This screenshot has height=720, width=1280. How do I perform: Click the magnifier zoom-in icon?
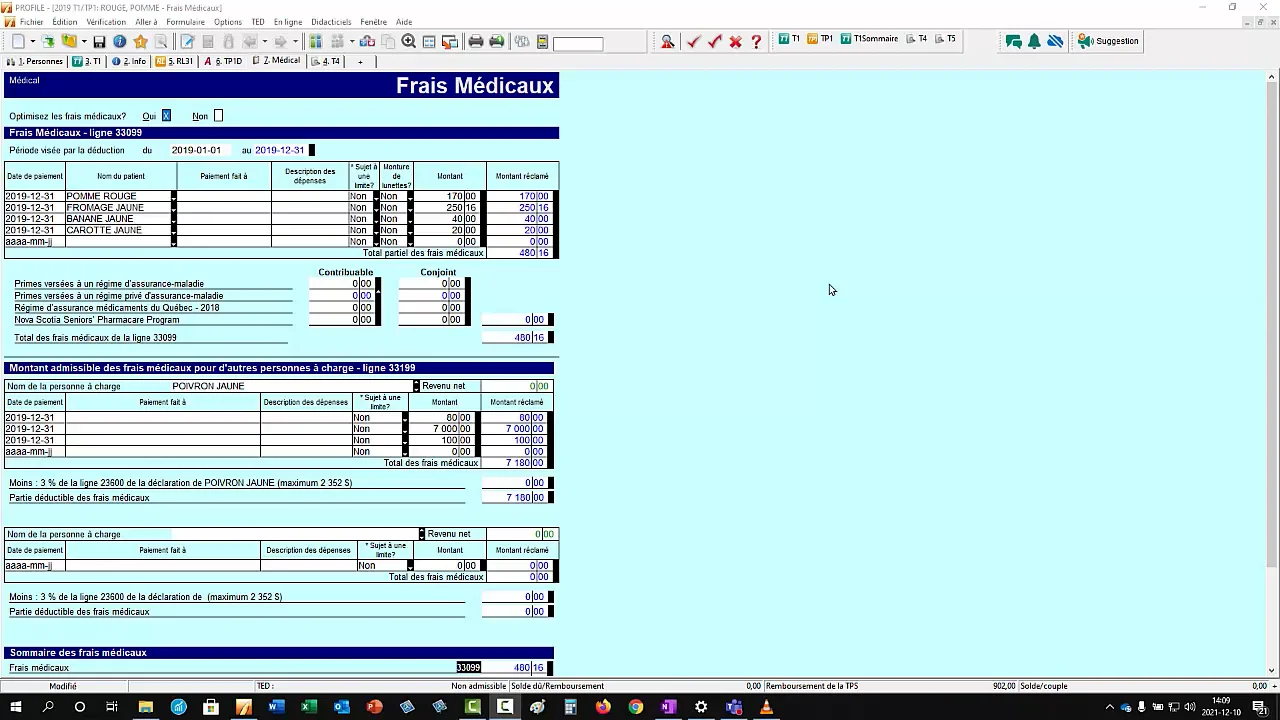(408, 41)
